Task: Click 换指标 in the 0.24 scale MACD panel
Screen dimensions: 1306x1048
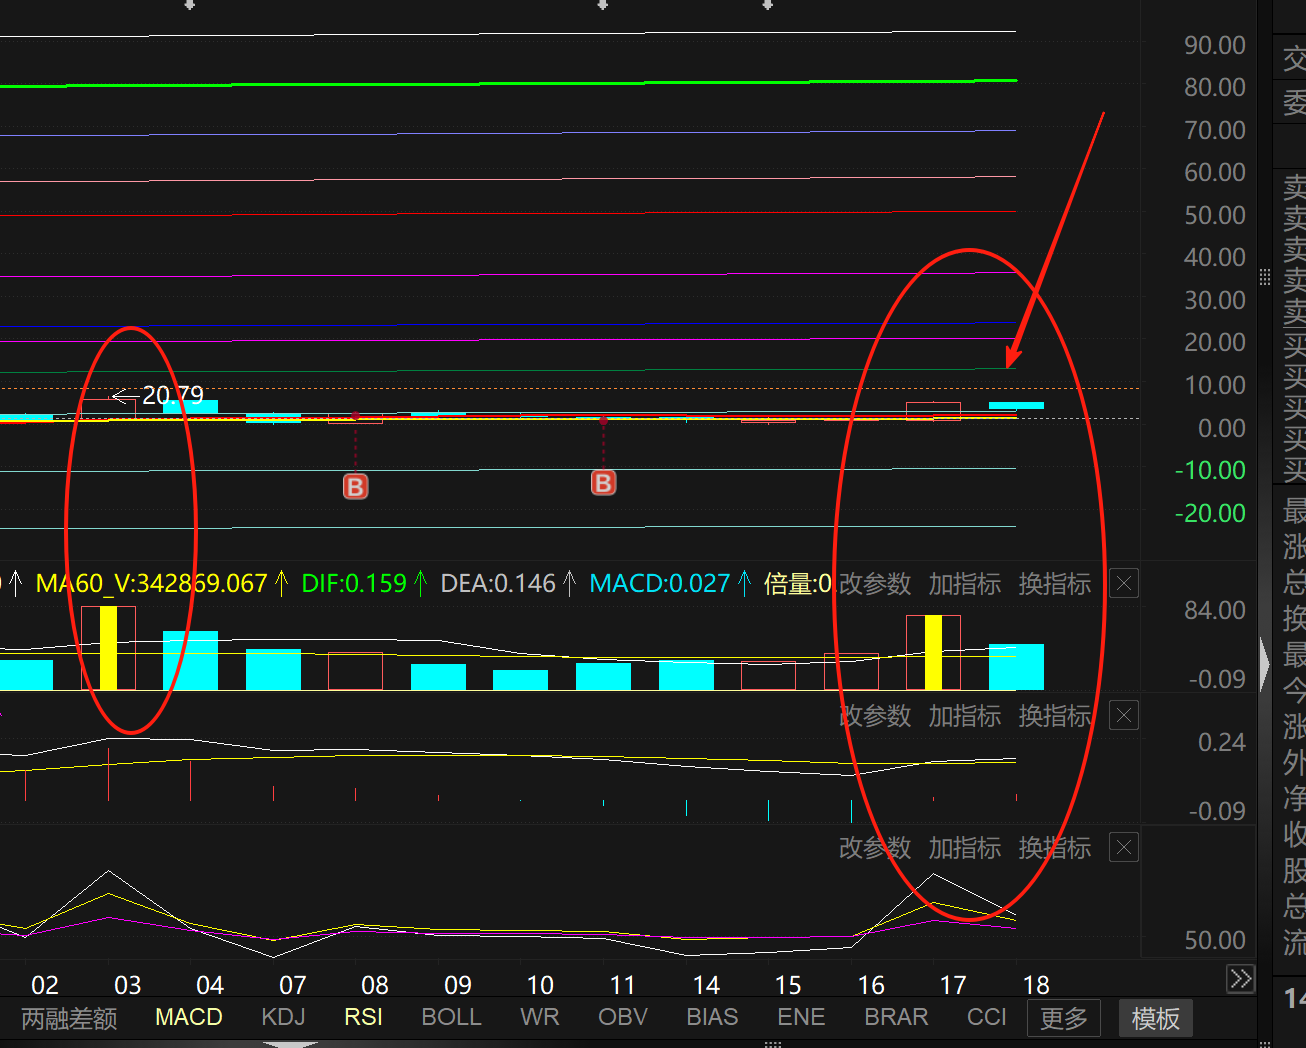Action: point(1055,716)
